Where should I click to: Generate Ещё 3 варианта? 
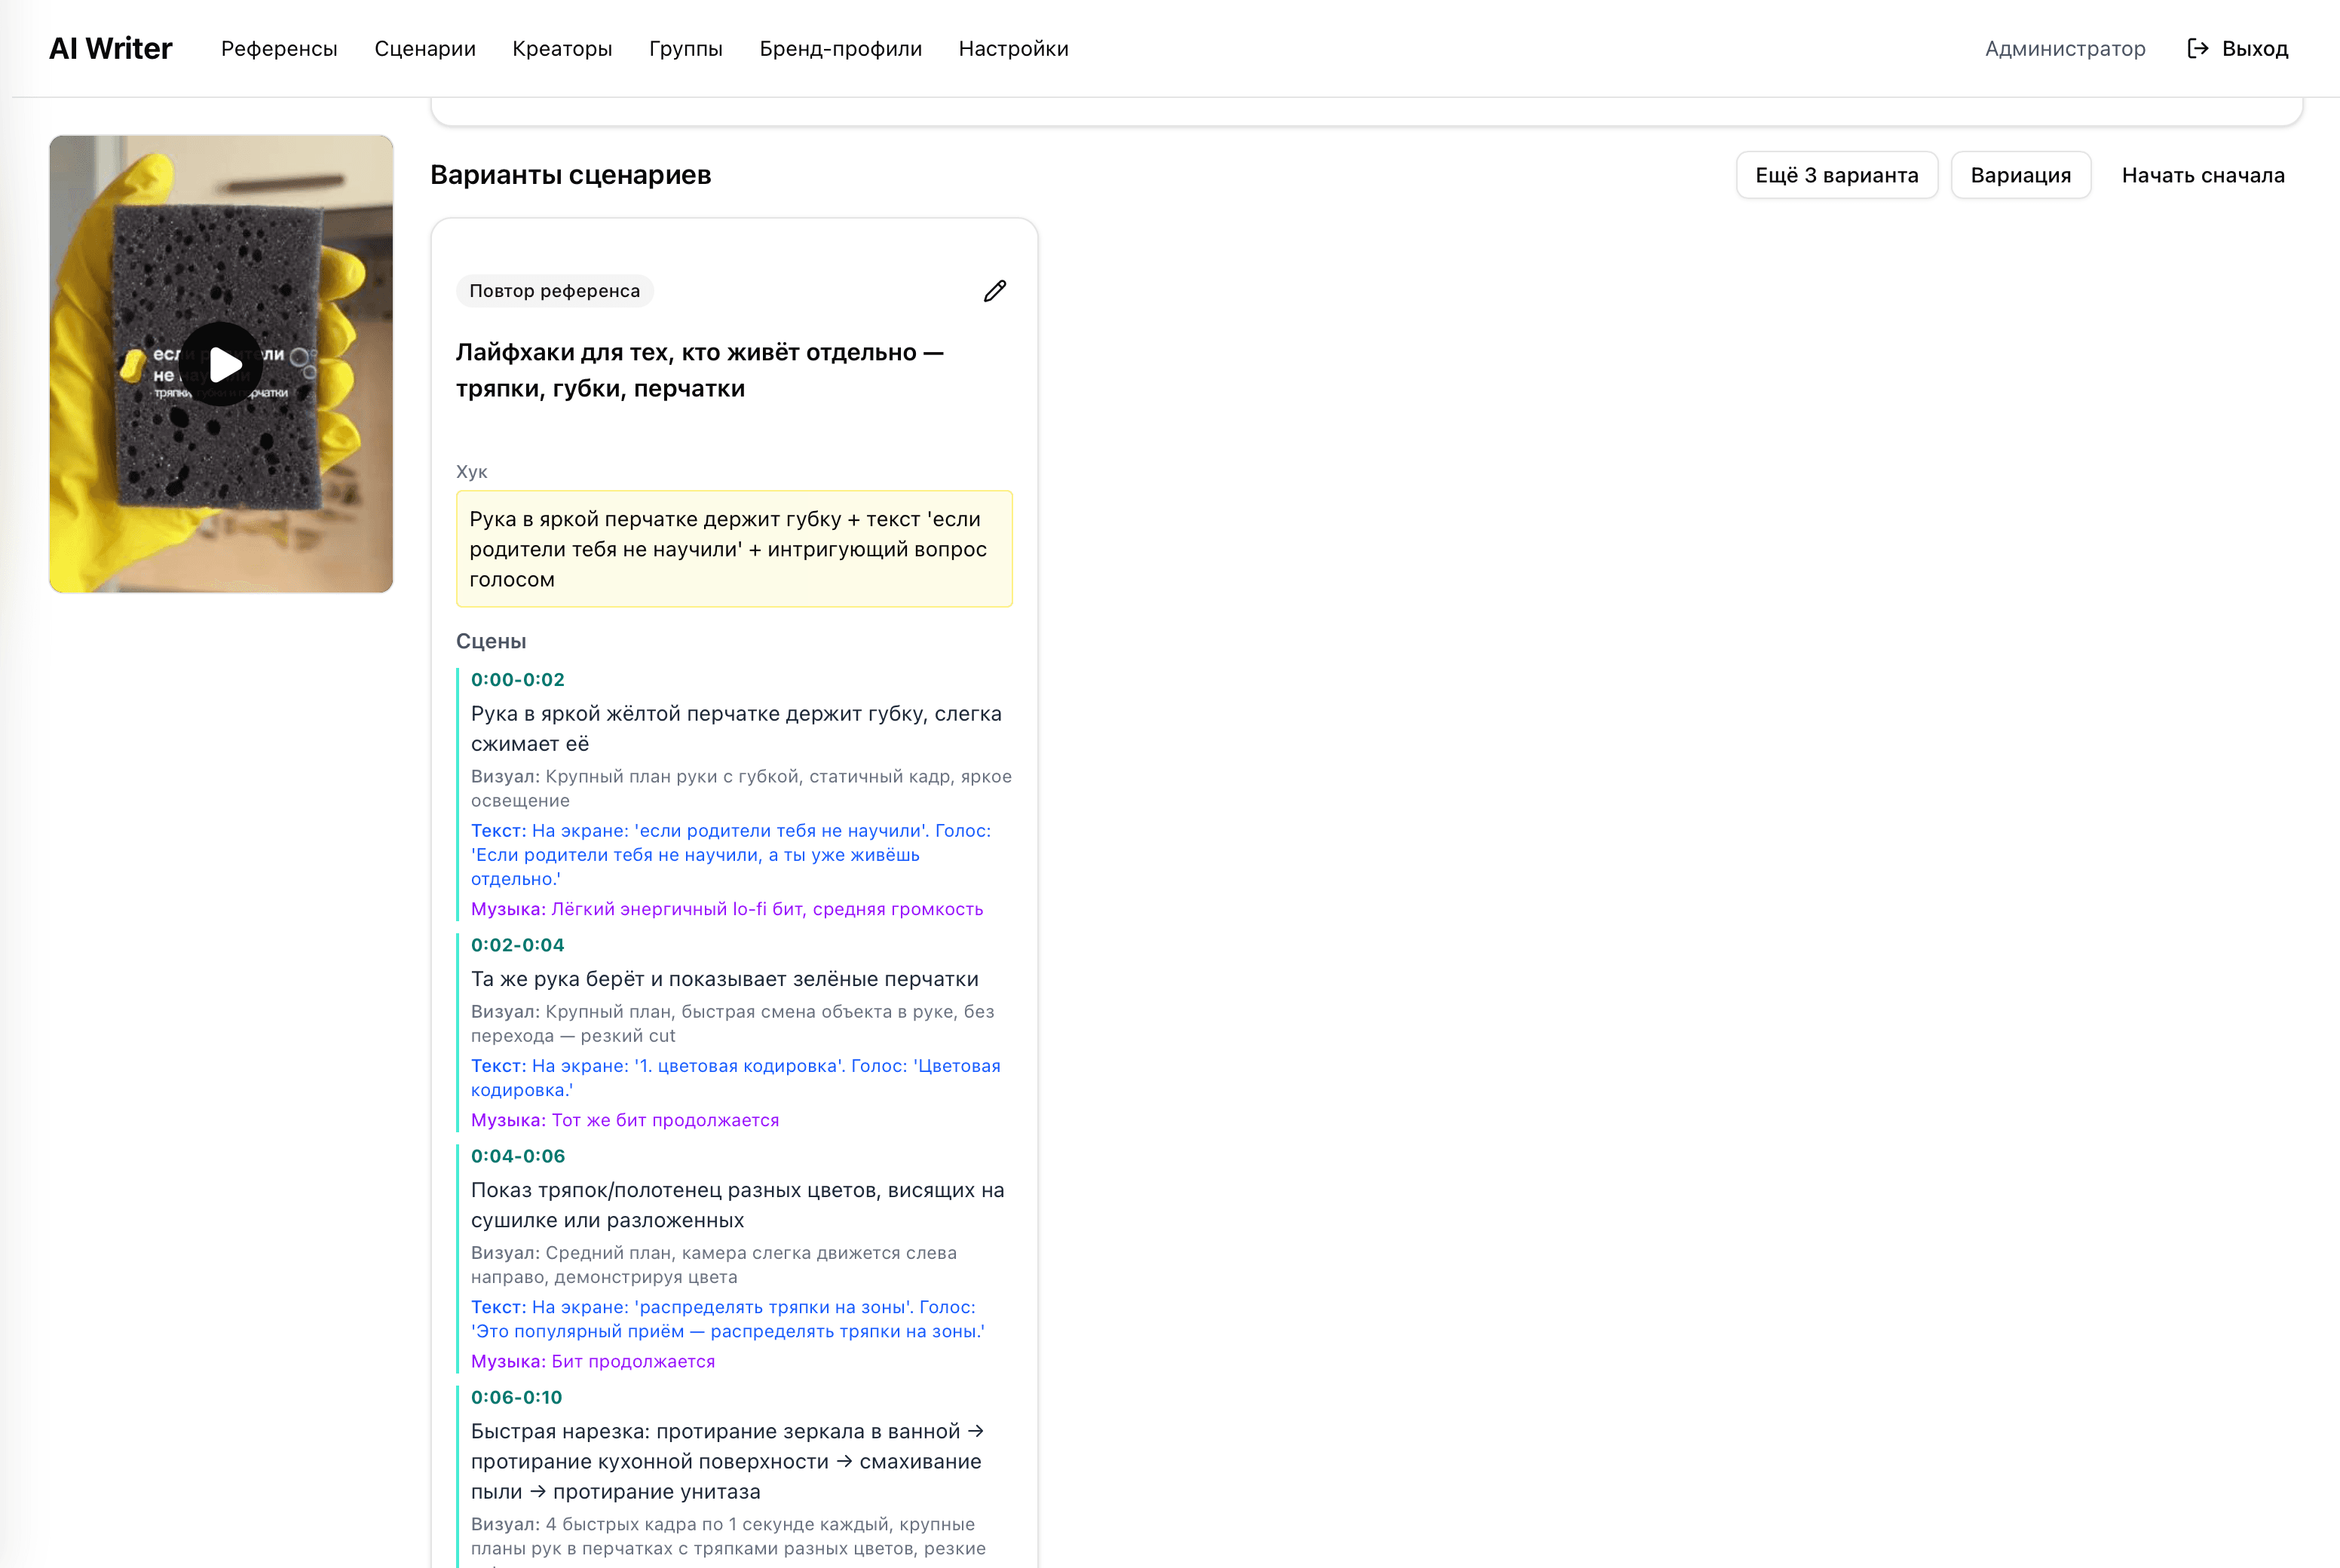tap(1837, 175)
